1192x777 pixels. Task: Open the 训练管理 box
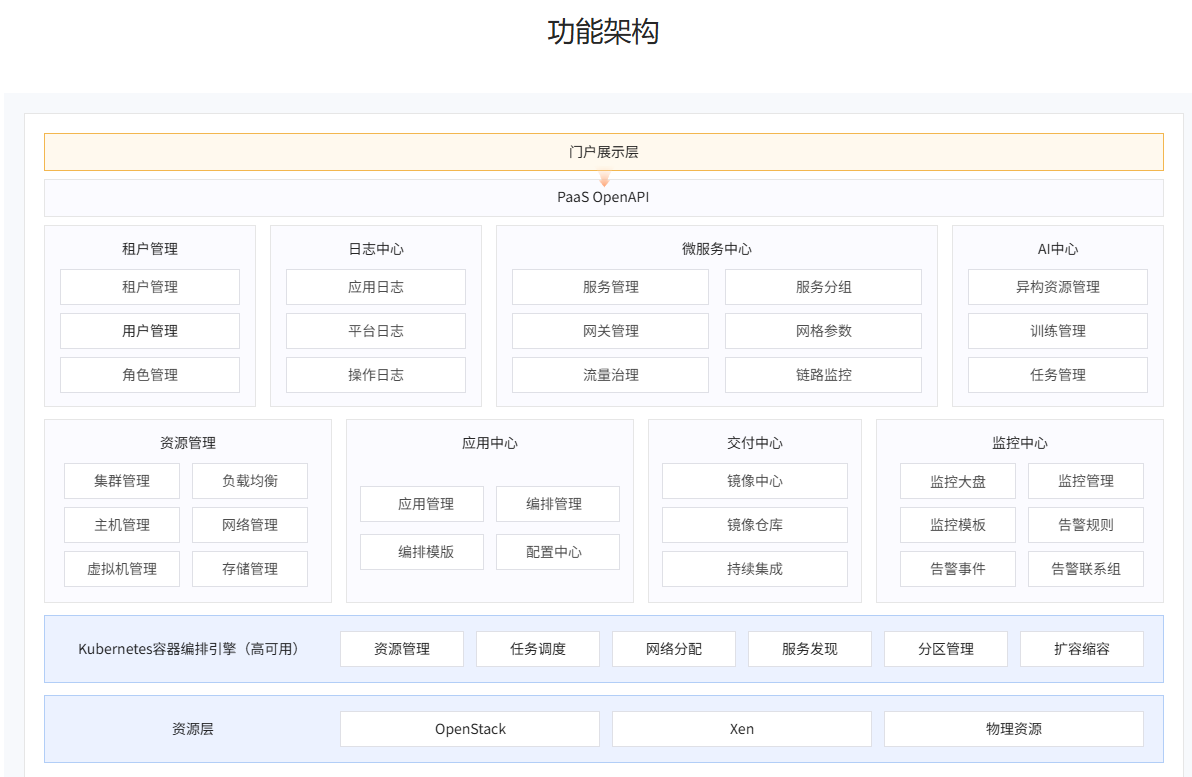1057,331
